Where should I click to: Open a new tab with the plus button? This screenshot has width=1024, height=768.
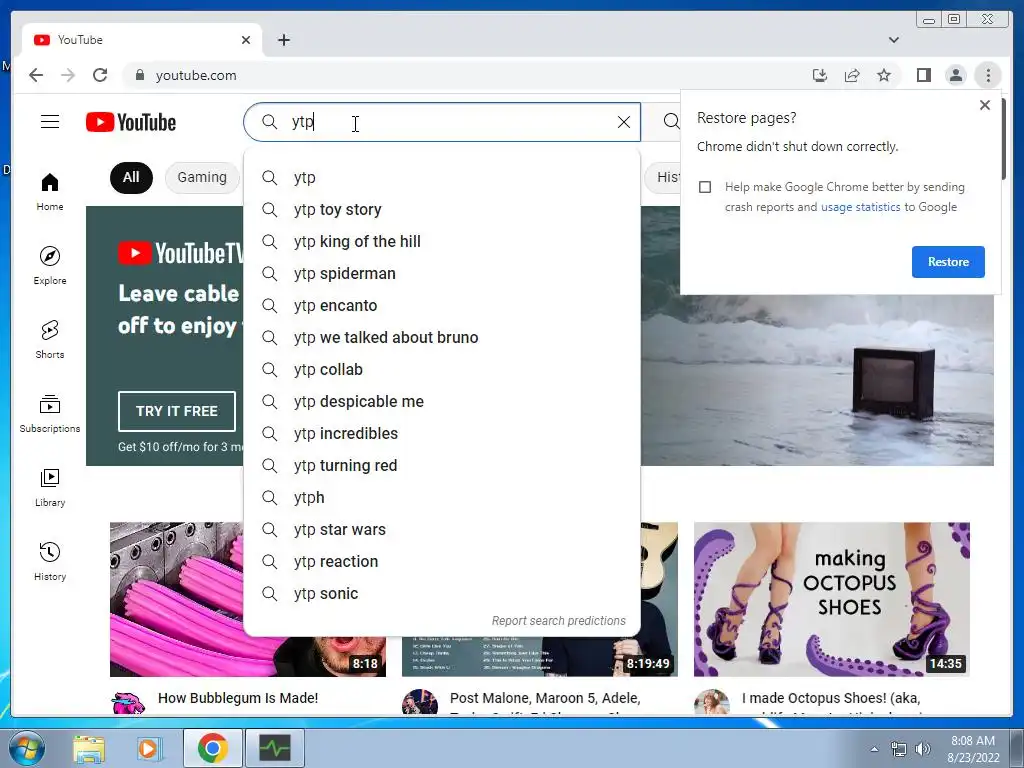tap(283, 40)
